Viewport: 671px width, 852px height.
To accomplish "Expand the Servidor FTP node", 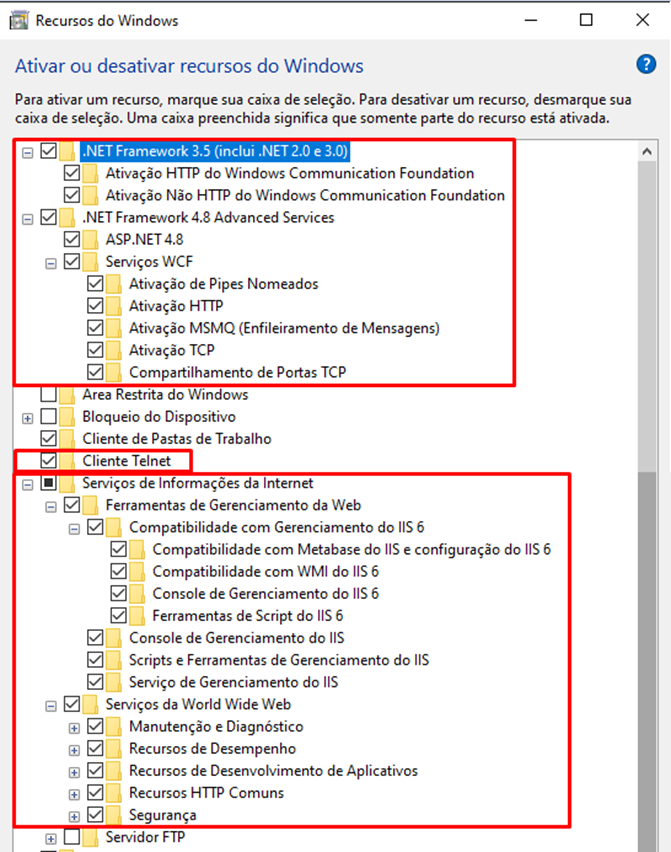I will pyautogui.click(x=51, y=839).
